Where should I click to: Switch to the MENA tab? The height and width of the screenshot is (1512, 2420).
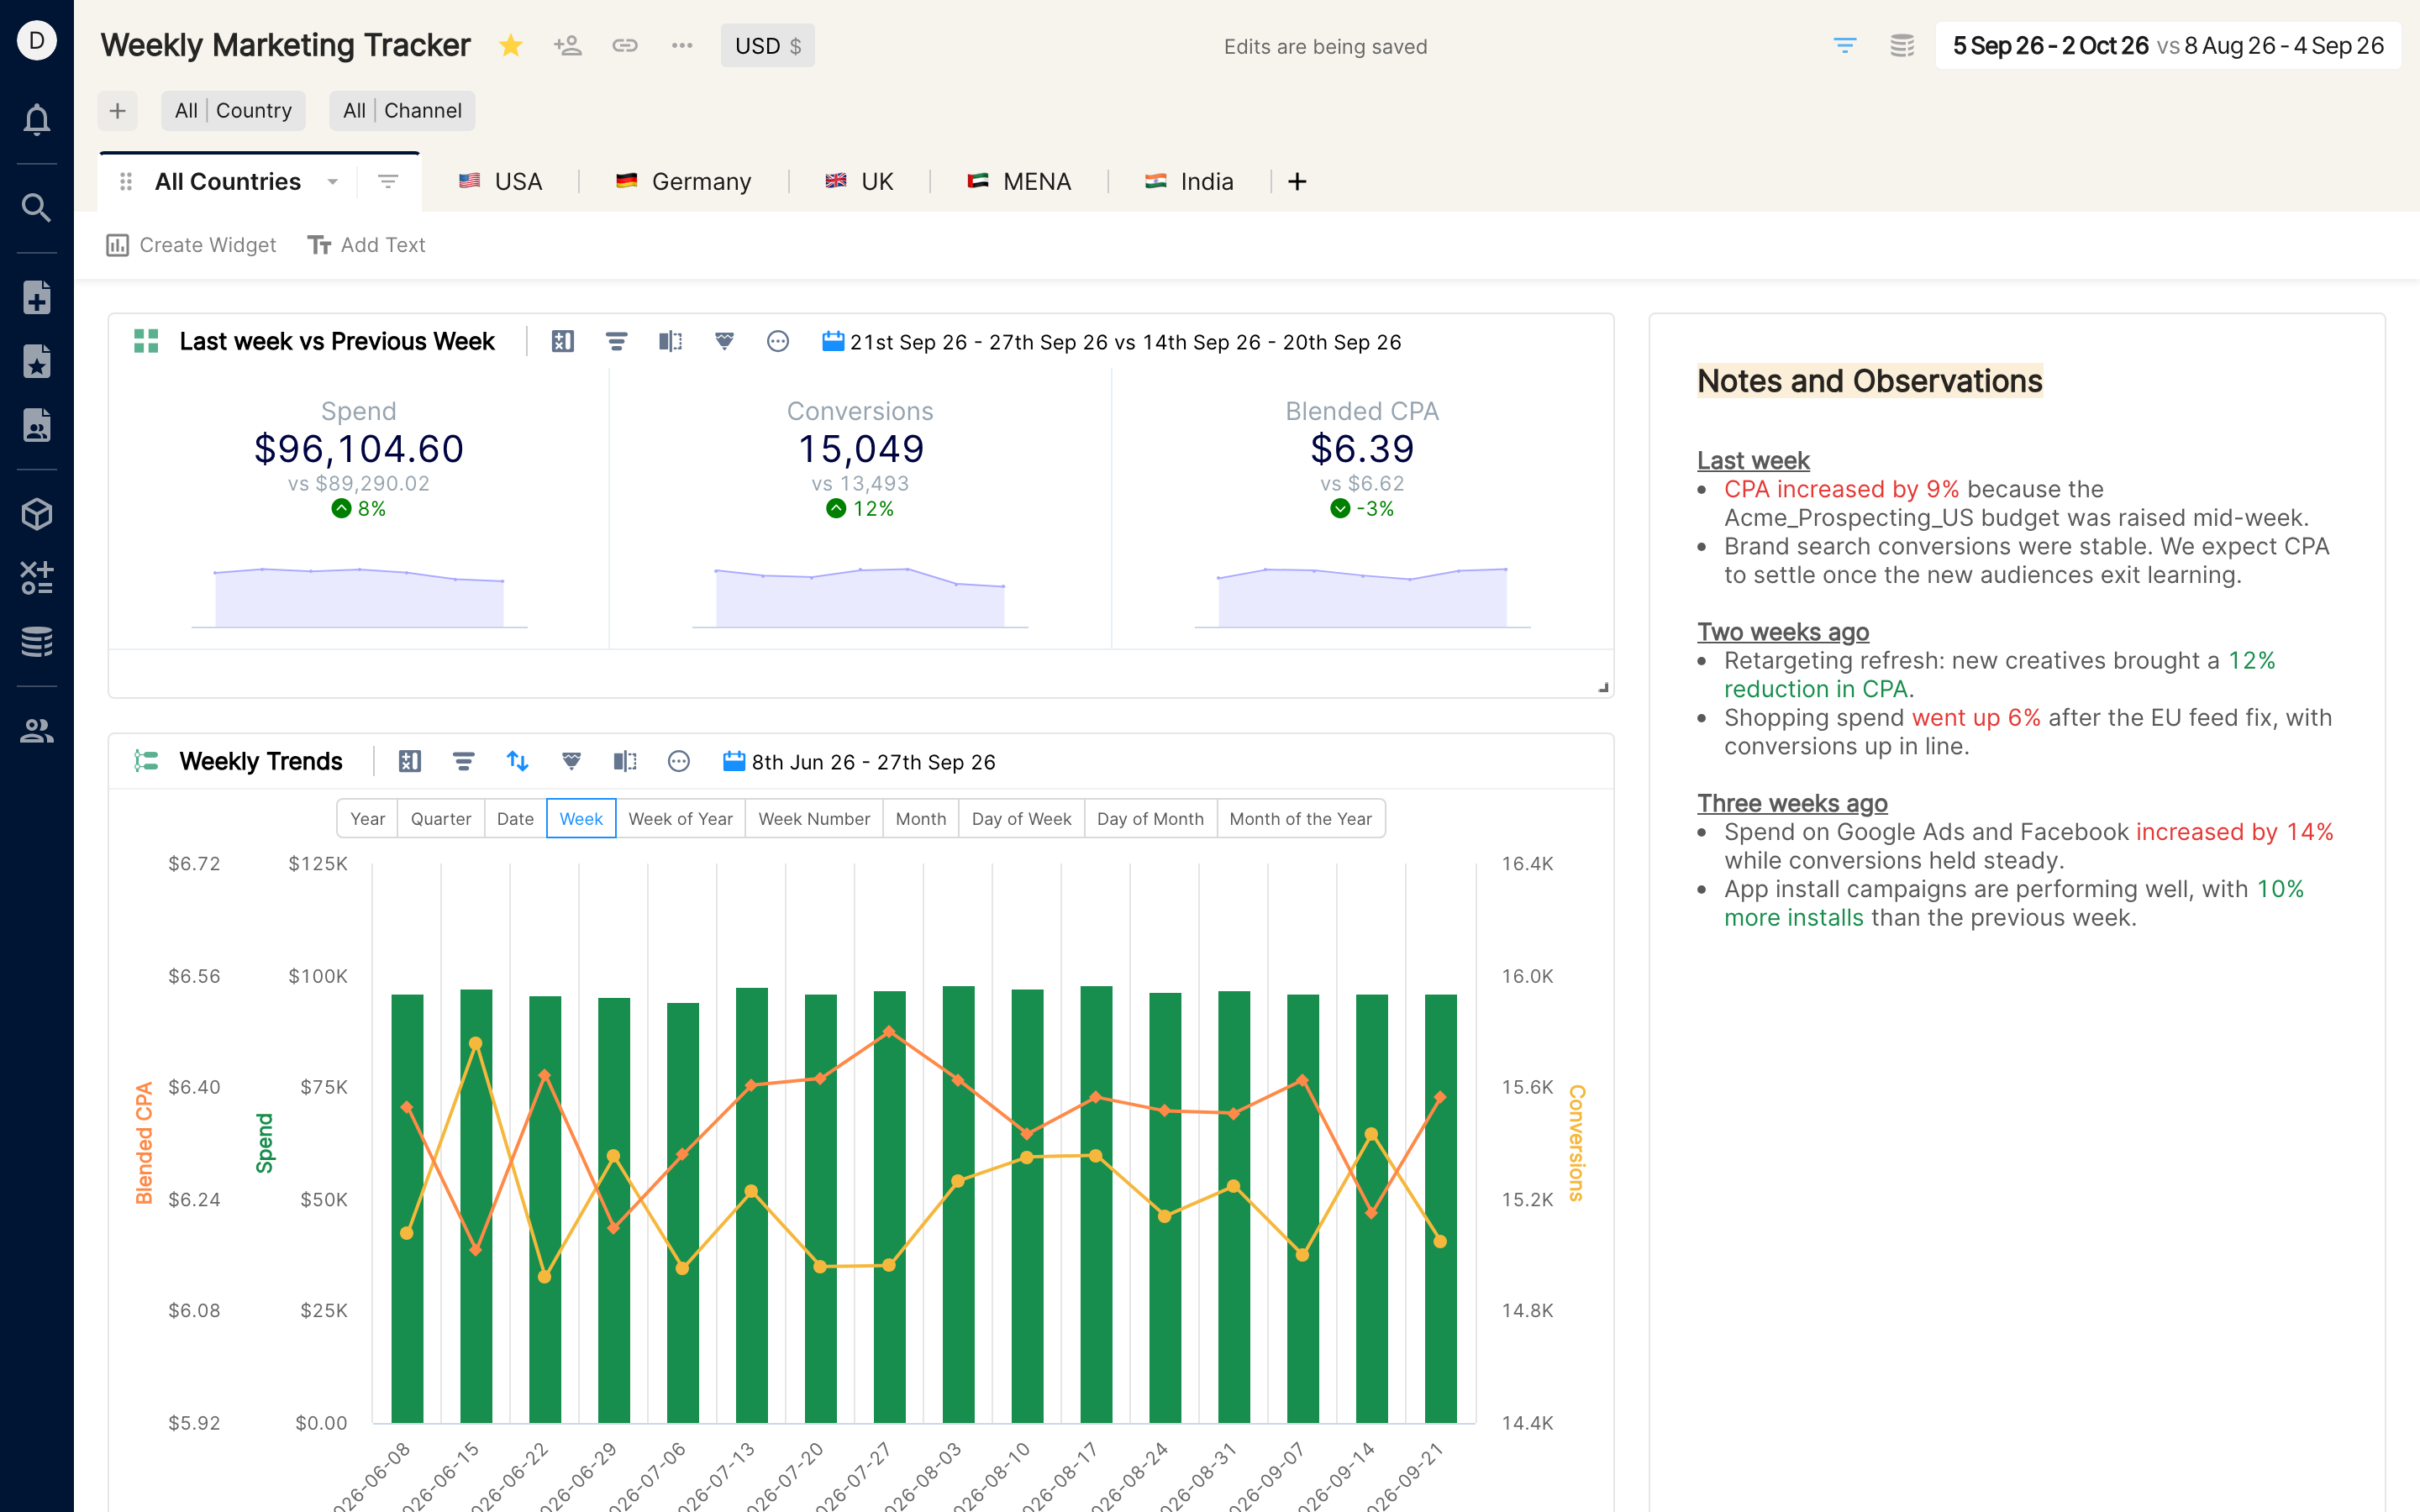[1019, 182]
